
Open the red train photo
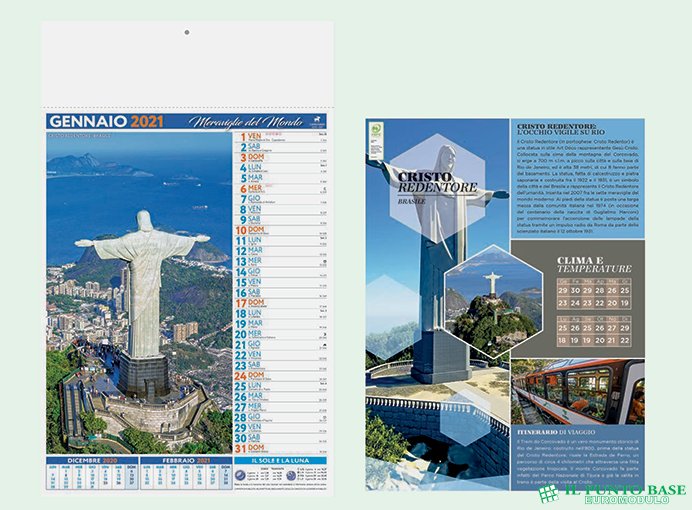click(577, 391)
